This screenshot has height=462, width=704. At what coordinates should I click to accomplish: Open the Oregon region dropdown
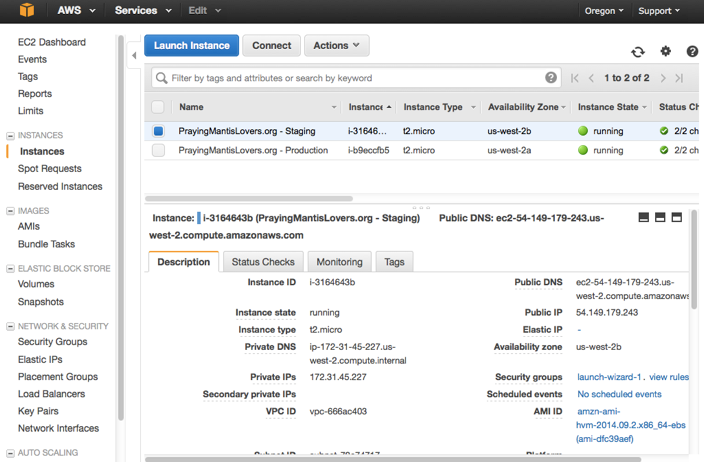(x=604, y=11)
